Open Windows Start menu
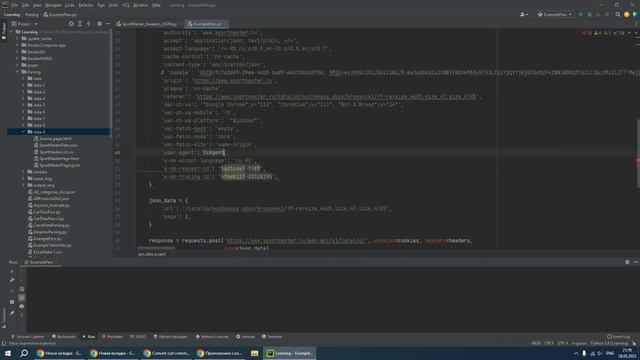Screen dimensions: 640x360 pos(8,353)
